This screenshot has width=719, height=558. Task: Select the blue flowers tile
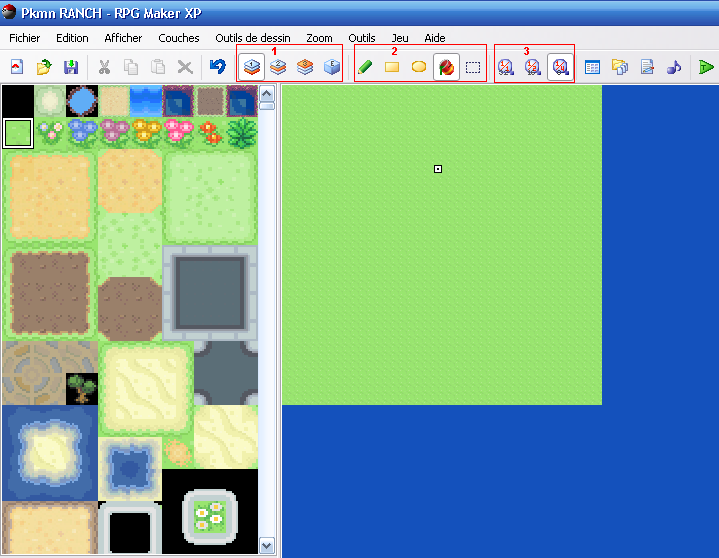82,133
